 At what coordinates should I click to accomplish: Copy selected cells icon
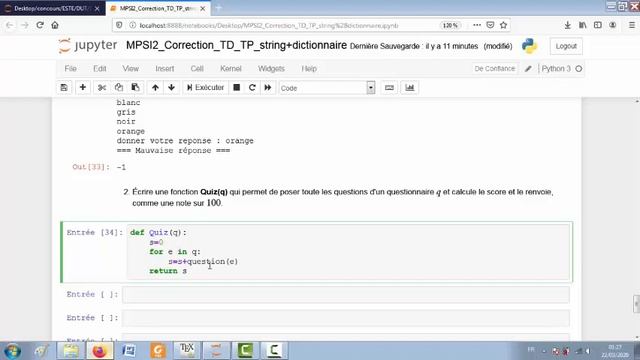(119, 88)
